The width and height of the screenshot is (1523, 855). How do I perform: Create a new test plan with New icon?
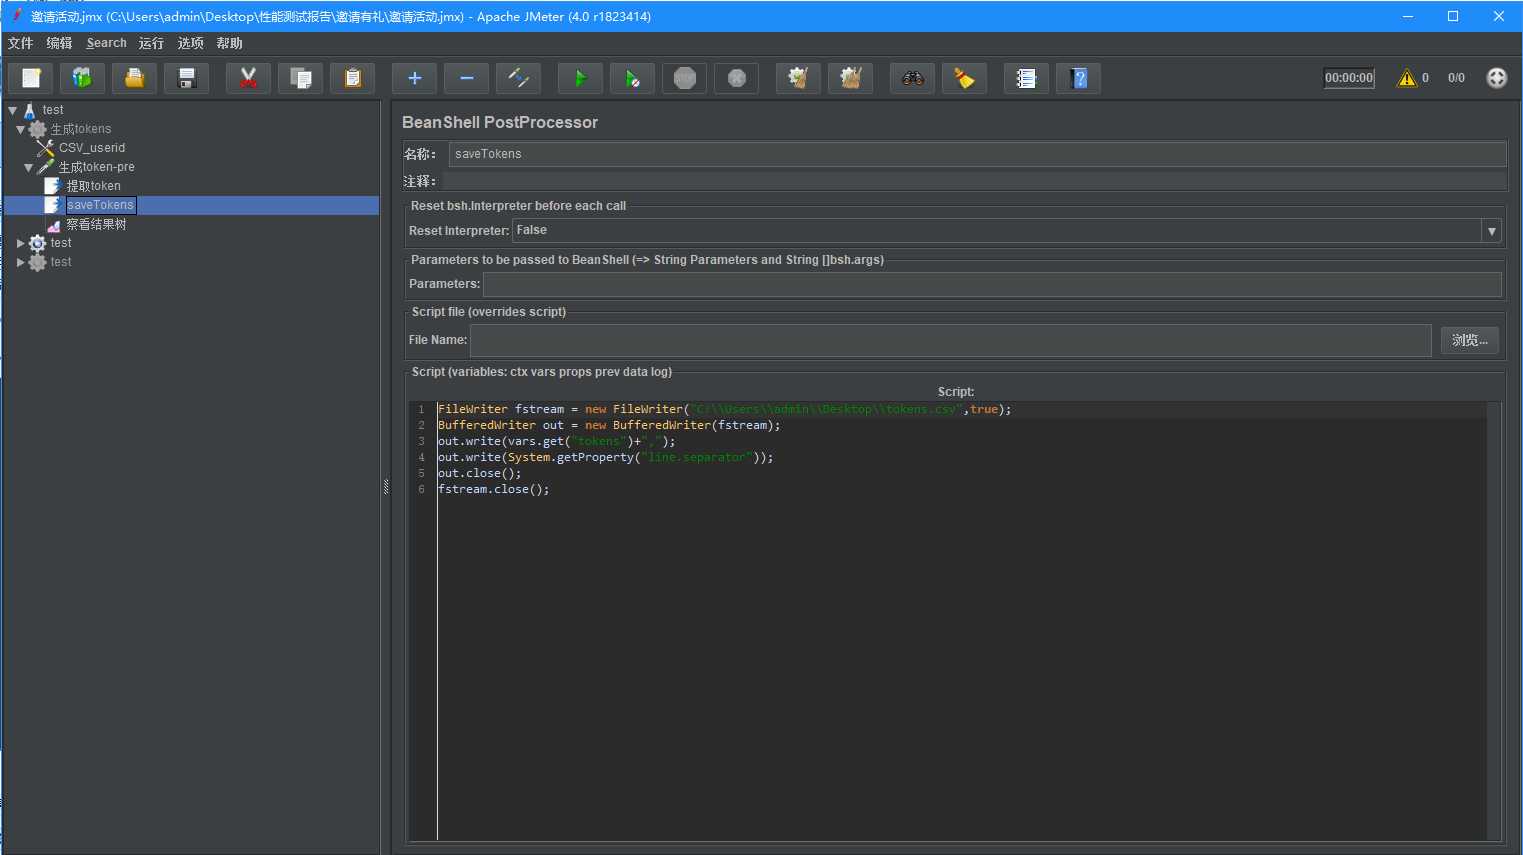pos(31,78)
